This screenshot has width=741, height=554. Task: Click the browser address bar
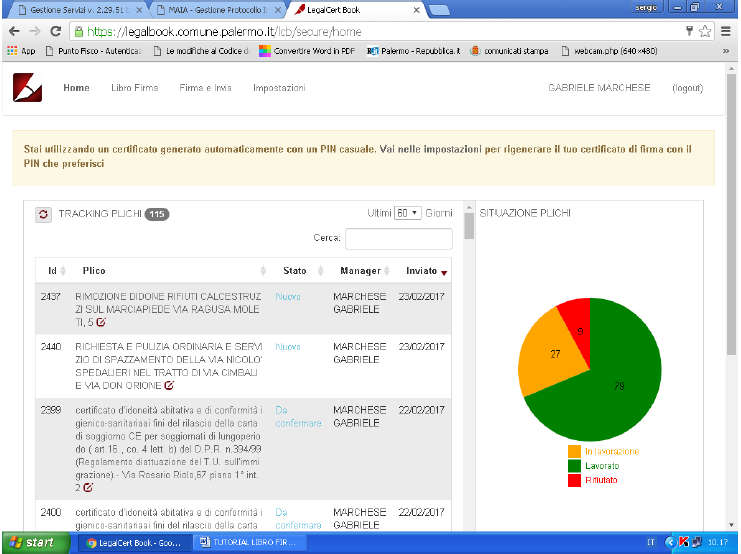[378, 32]
